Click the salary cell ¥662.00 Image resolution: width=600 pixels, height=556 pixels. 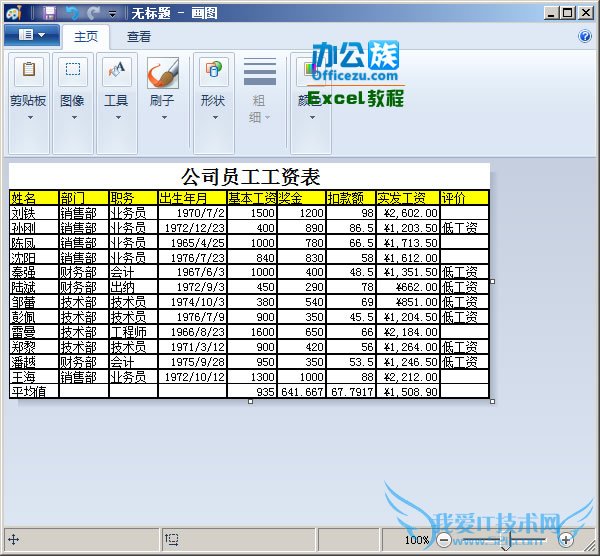(x=408, y=287)
